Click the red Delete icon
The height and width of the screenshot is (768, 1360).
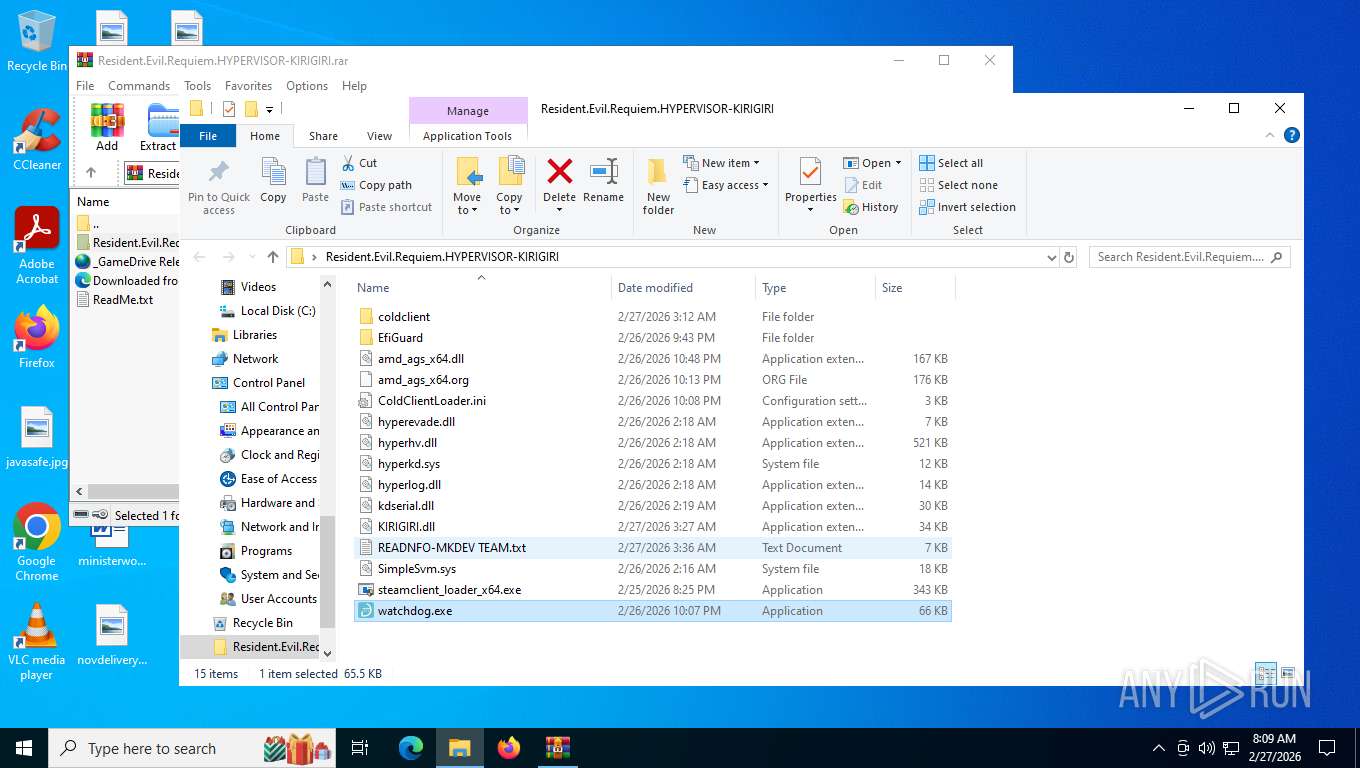point(560,172)
